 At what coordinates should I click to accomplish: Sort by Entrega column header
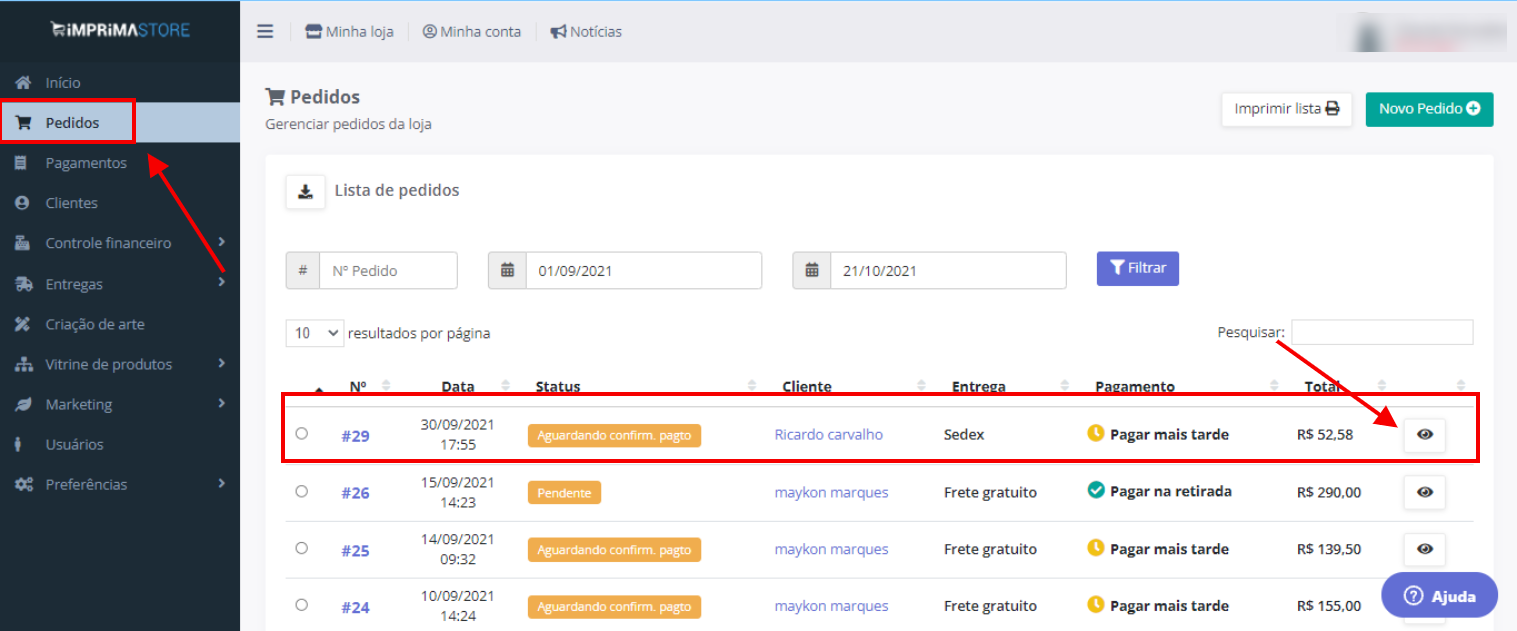point(978,386)
